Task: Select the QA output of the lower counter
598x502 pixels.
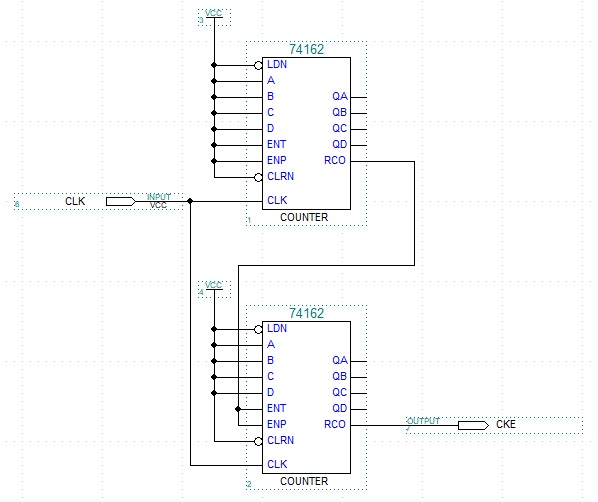Action: tap(340, 360)
